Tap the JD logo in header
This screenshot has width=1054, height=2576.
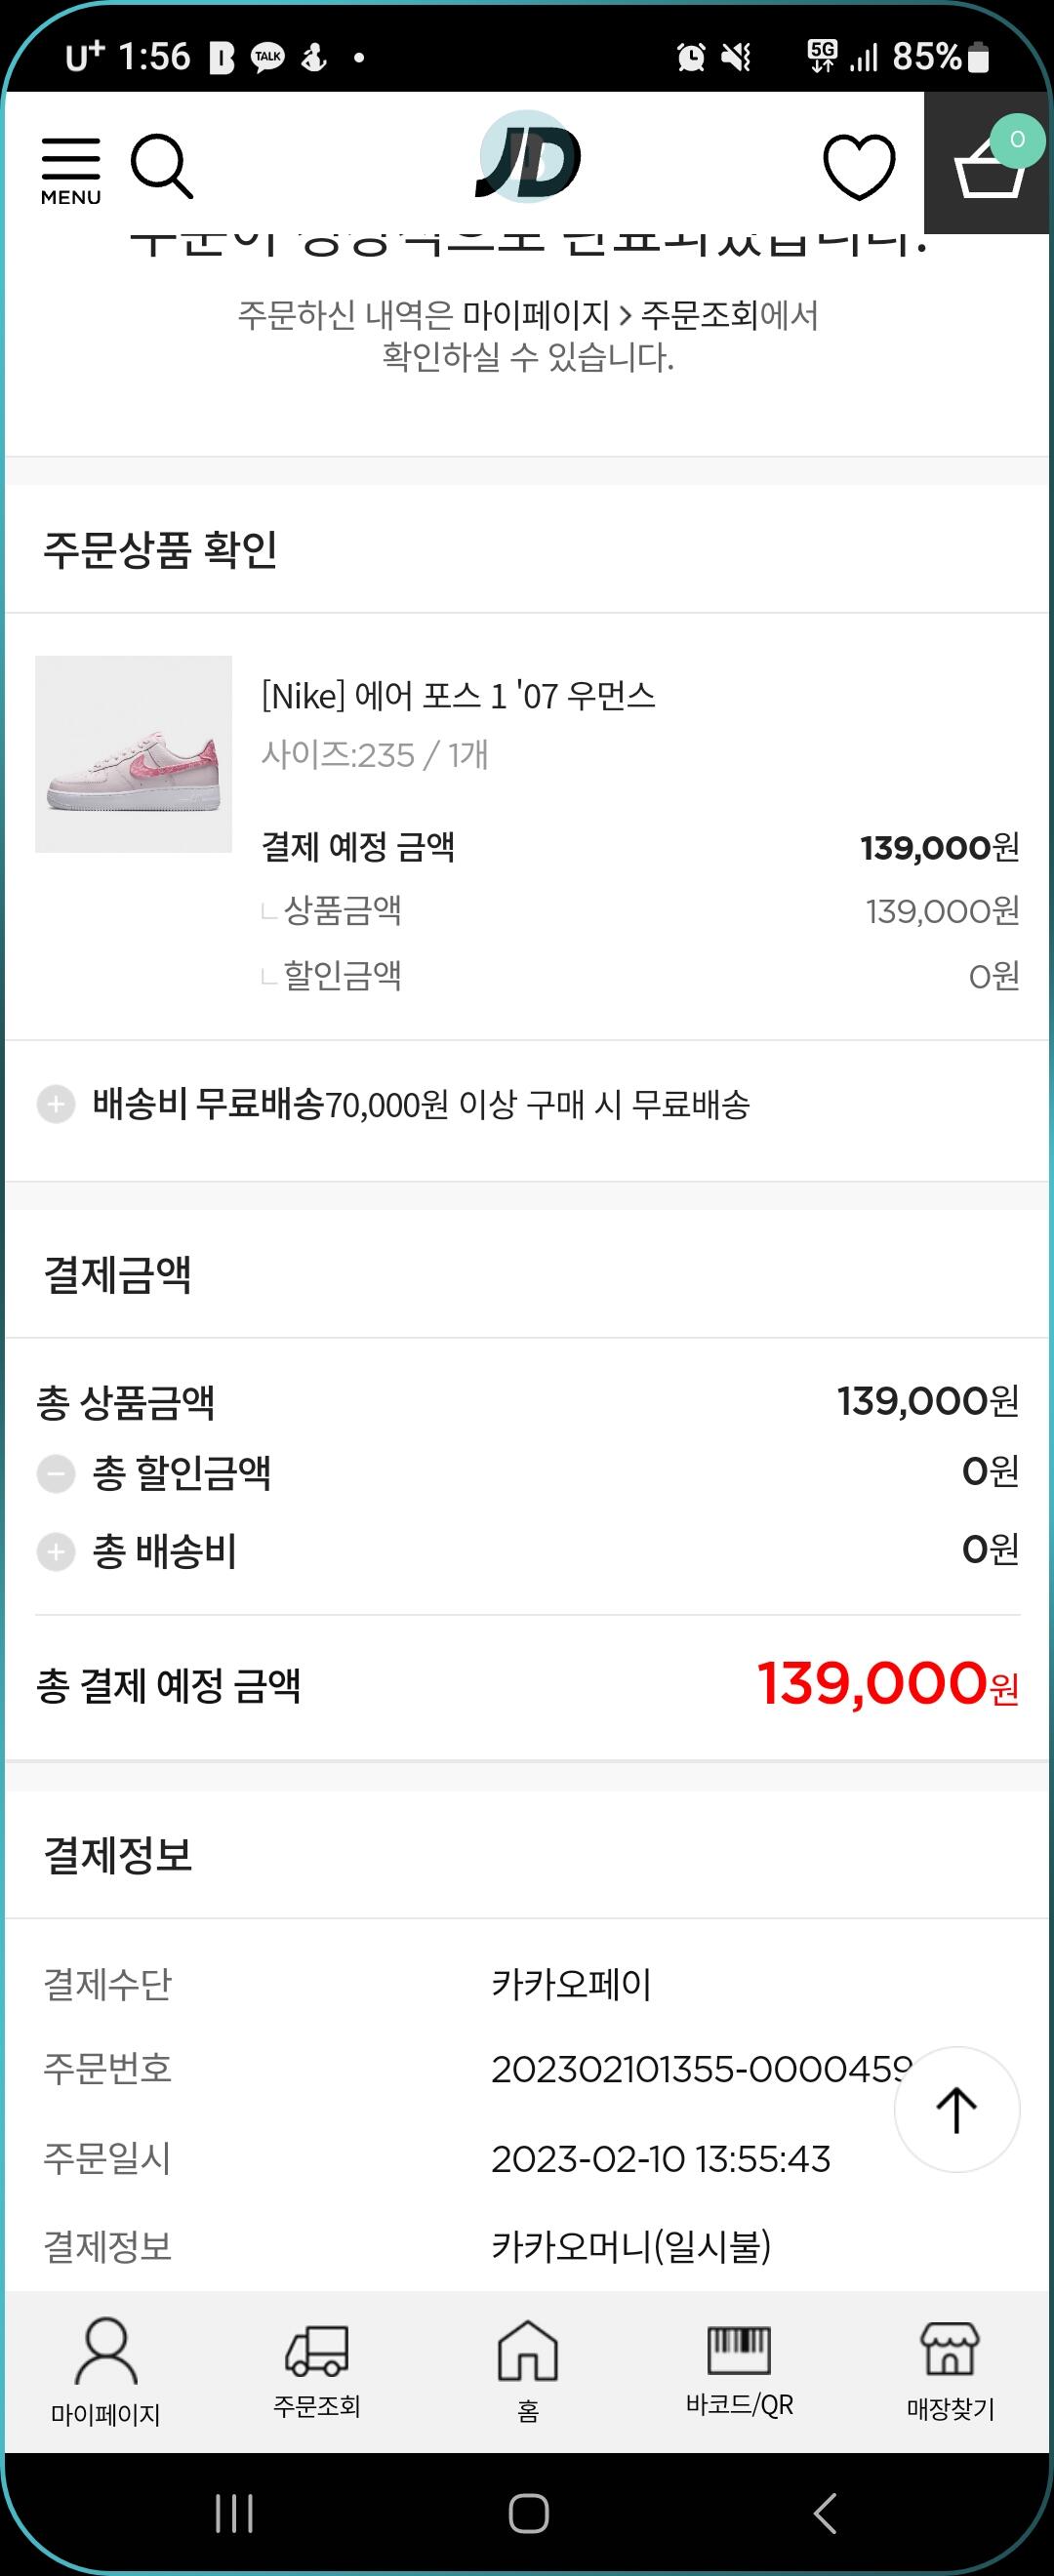click(527, 158)
